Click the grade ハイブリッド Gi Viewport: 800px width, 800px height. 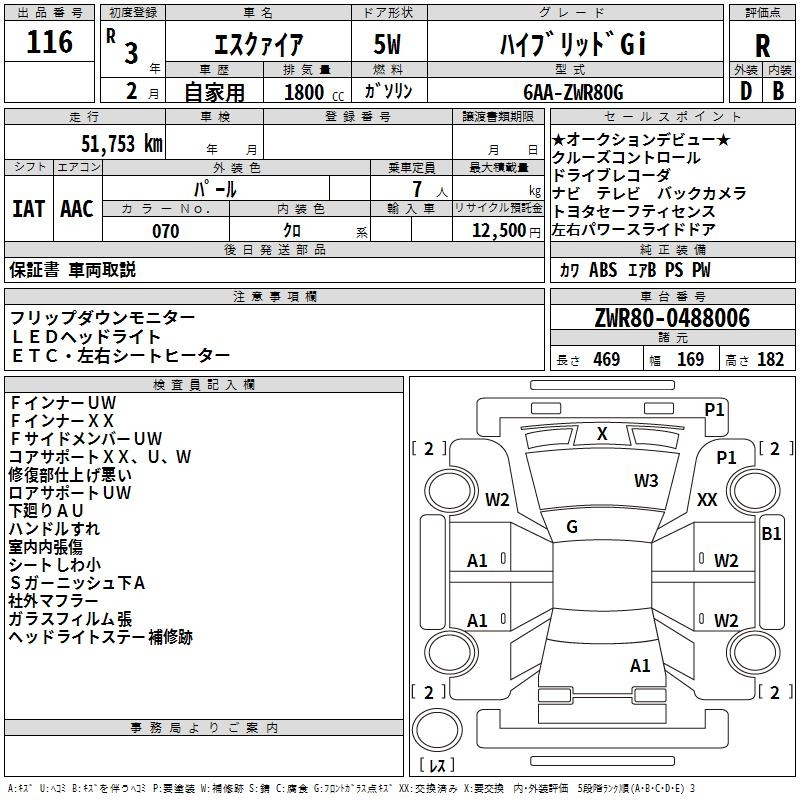[x=573, y=44]
